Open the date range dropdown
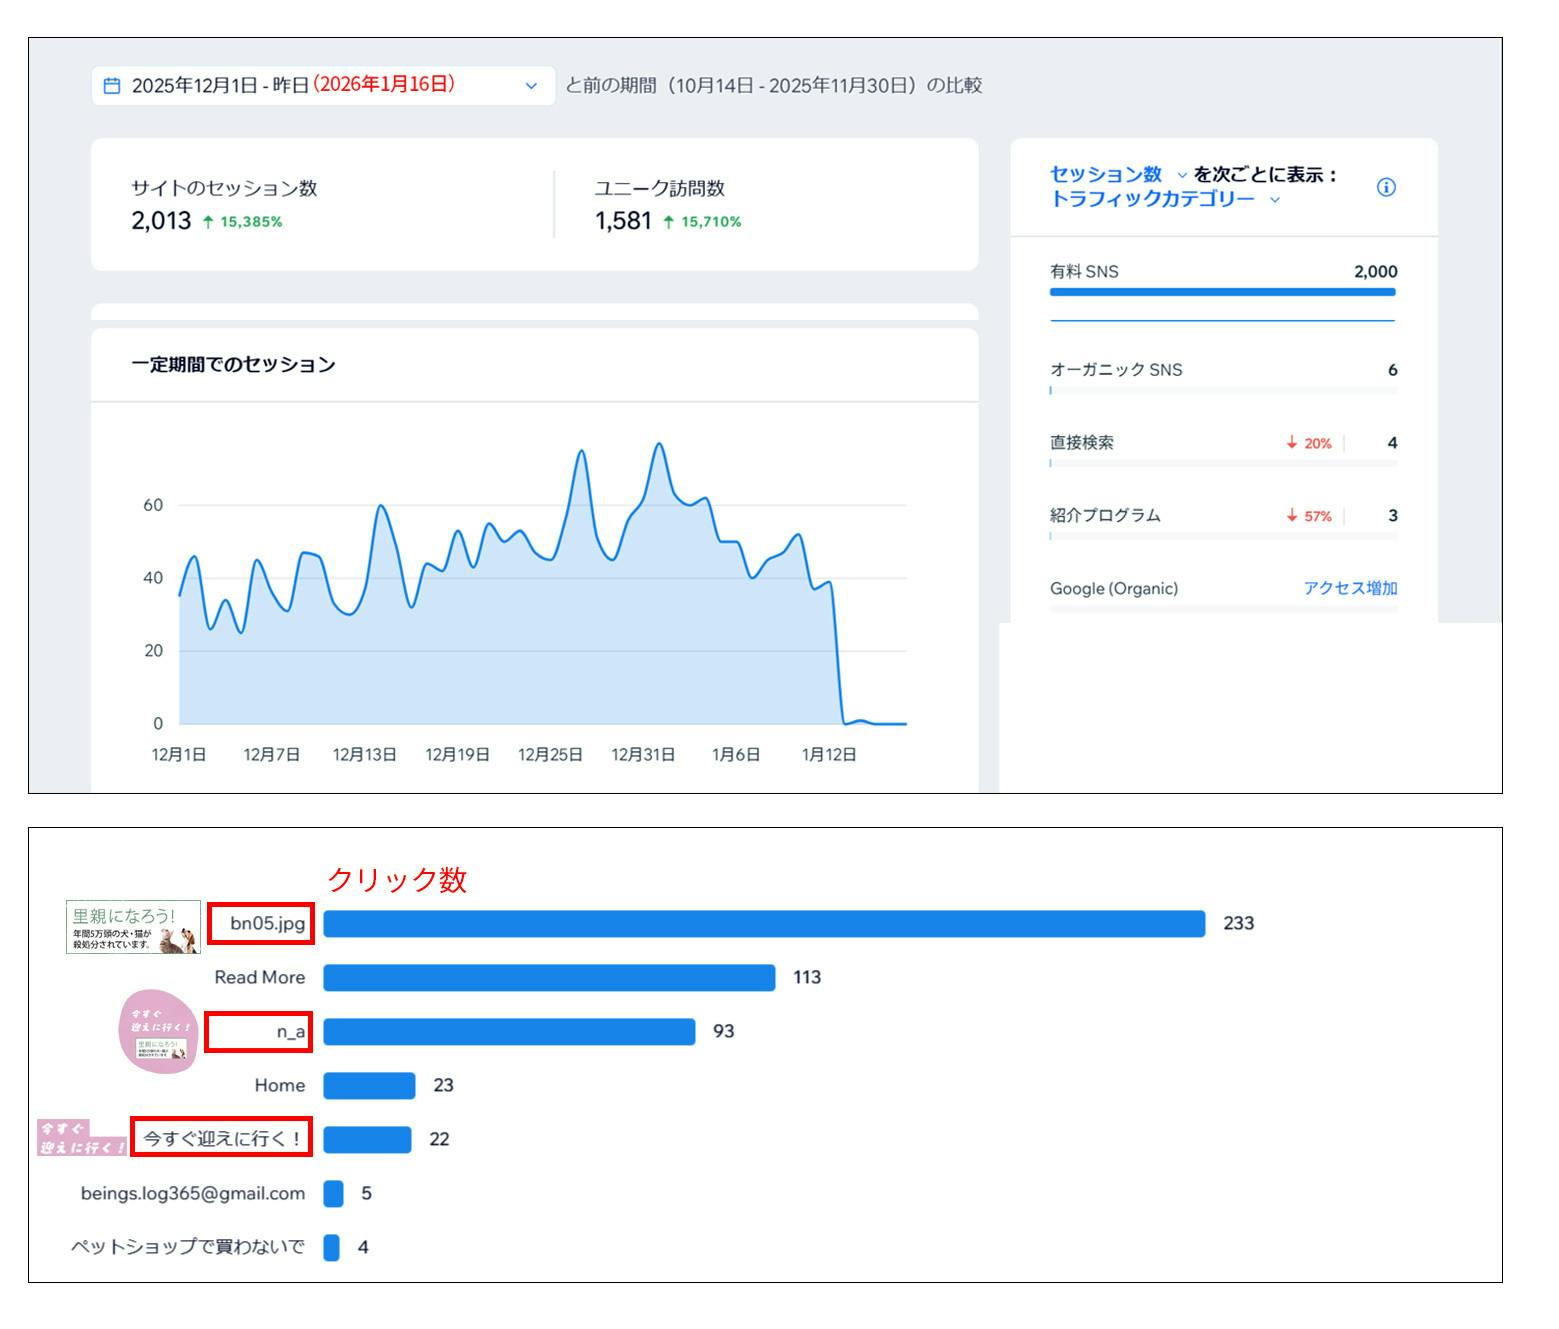Screen dimensions: 1559x1329 tap(531, 86)
